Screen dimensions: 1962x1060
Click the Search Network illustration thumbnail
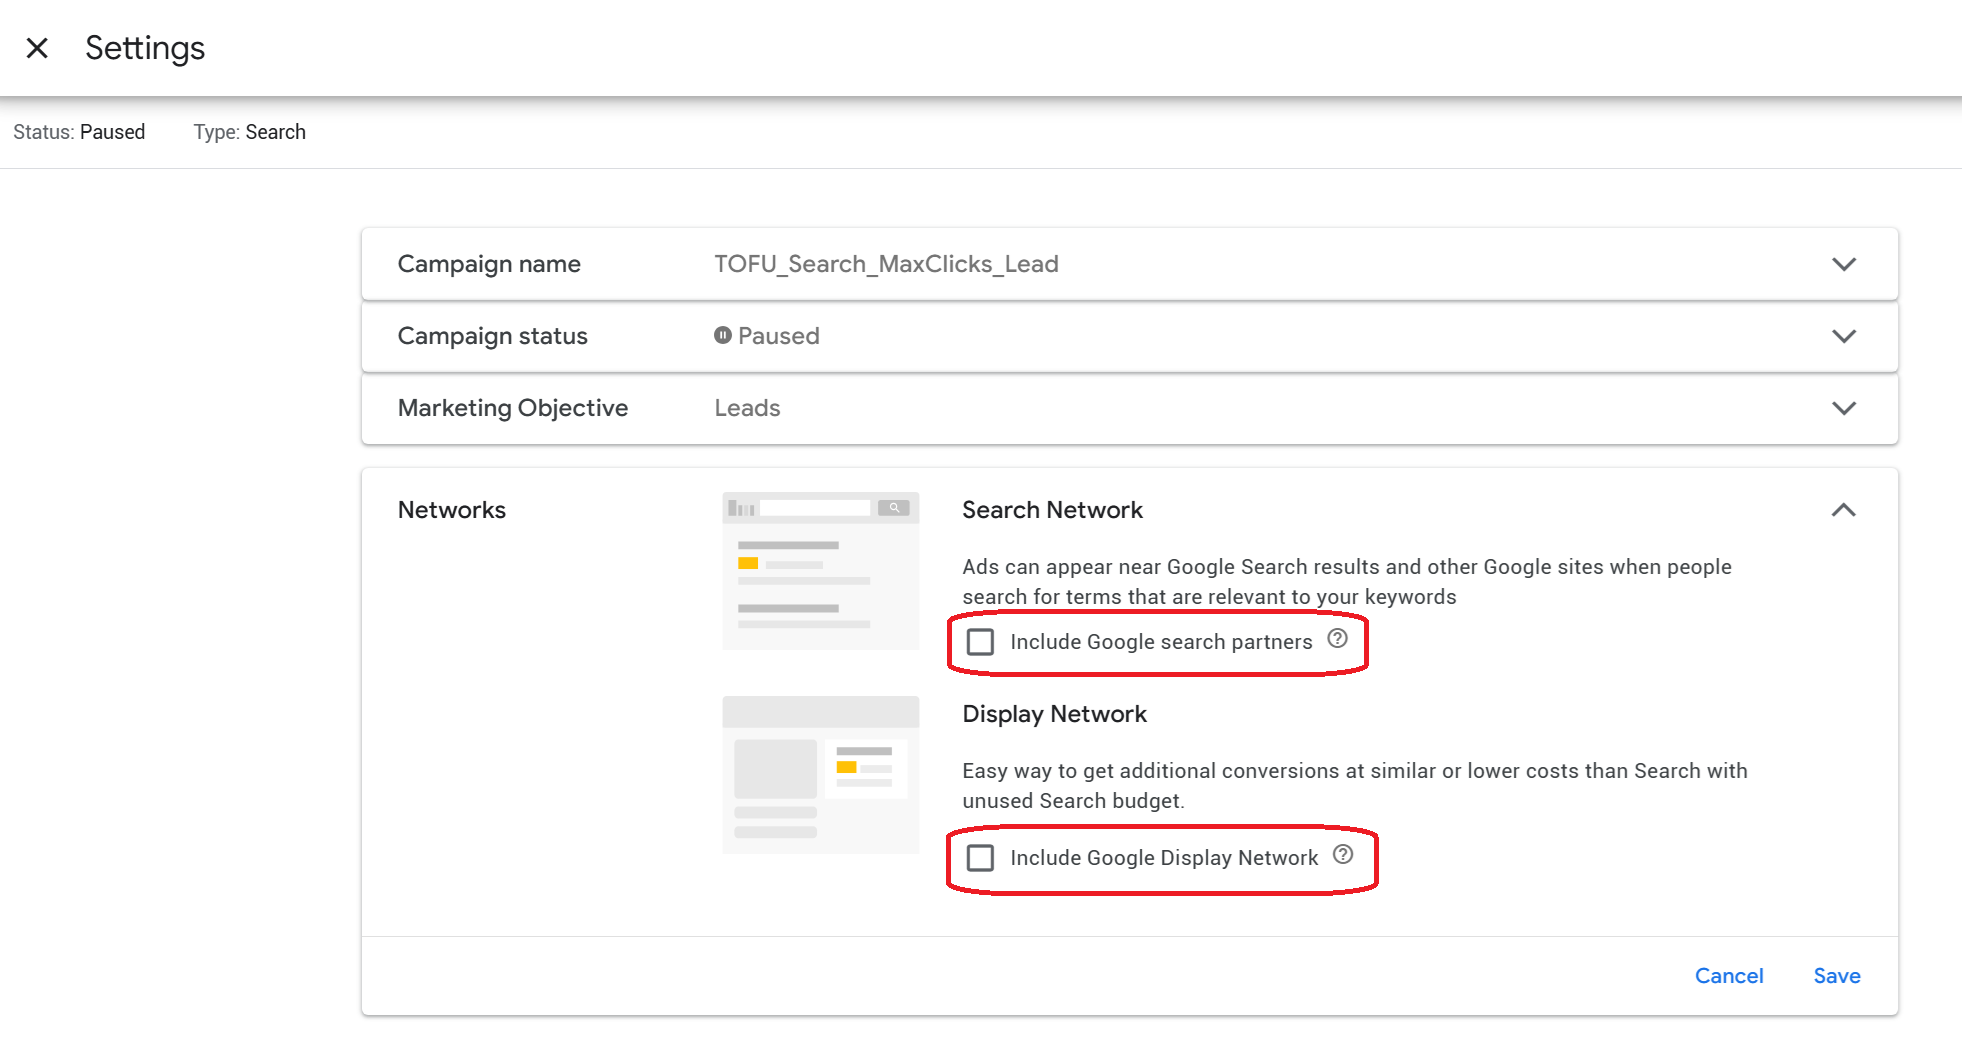pyautogui.click(x=821, y=571)
